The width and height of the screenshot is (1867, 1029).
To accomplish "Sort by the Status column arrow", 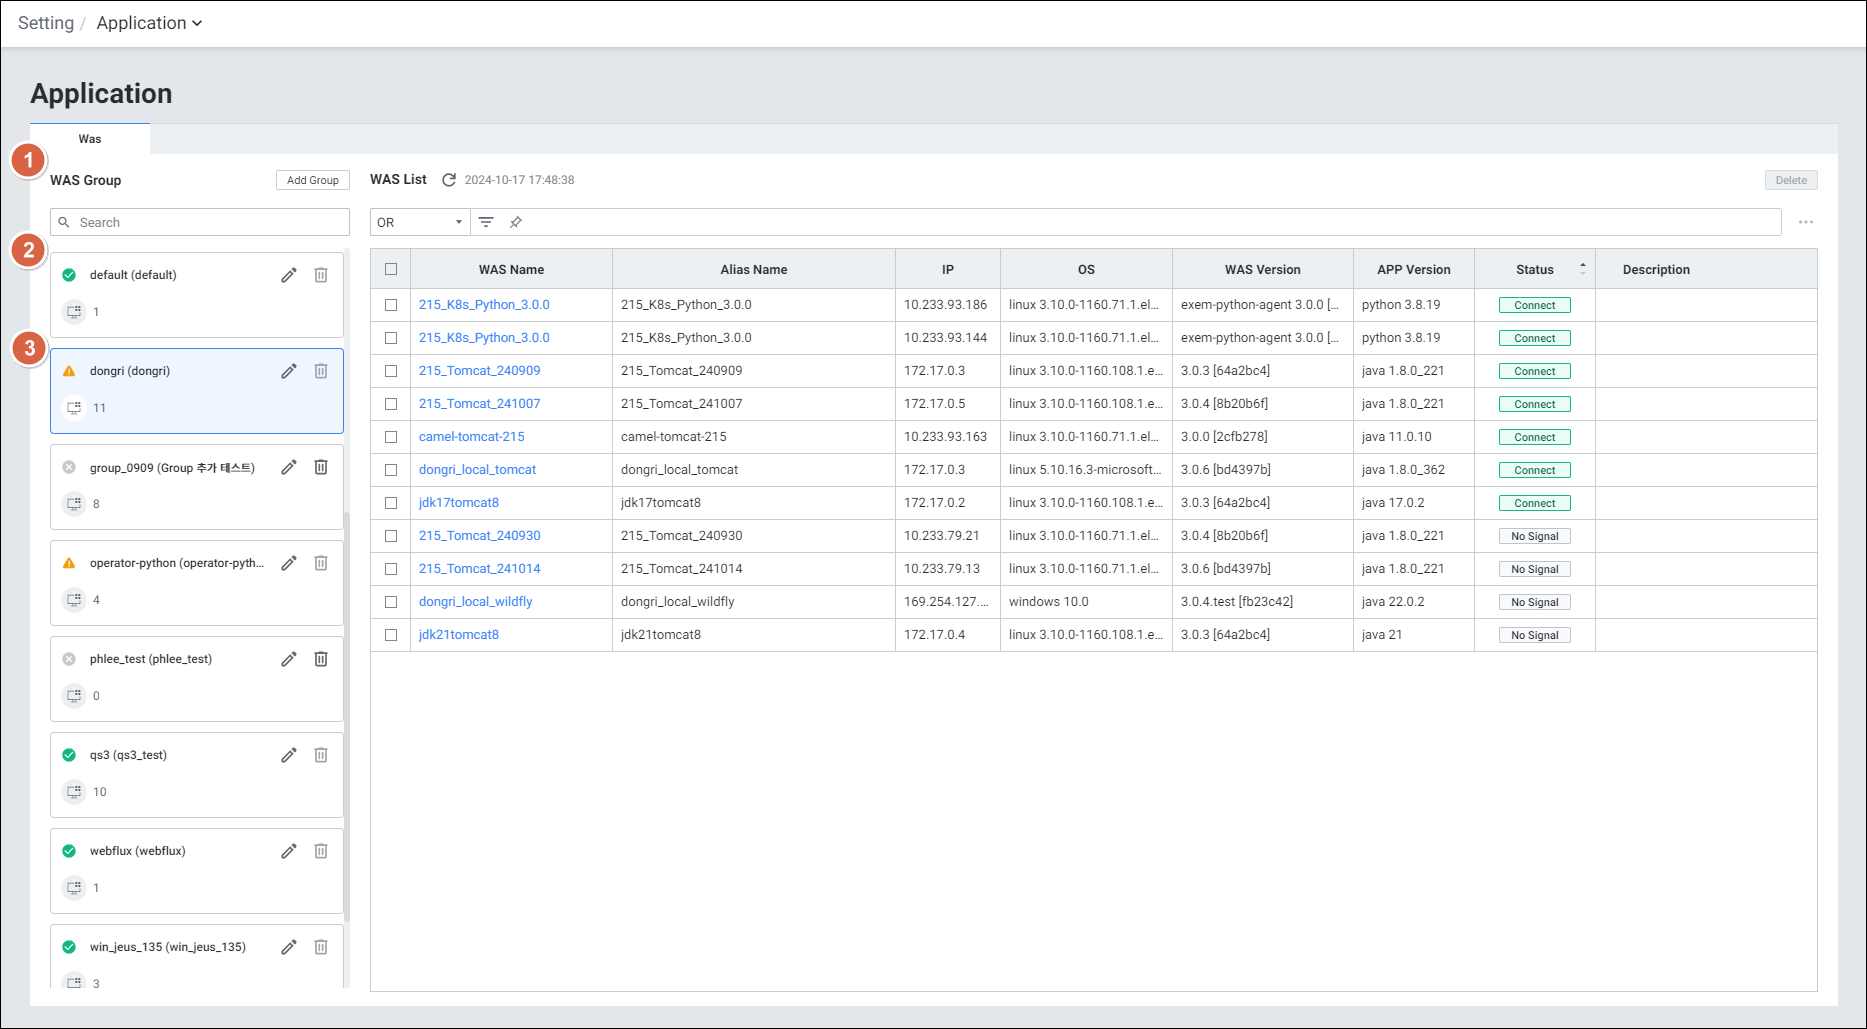I will (1582, 269).
